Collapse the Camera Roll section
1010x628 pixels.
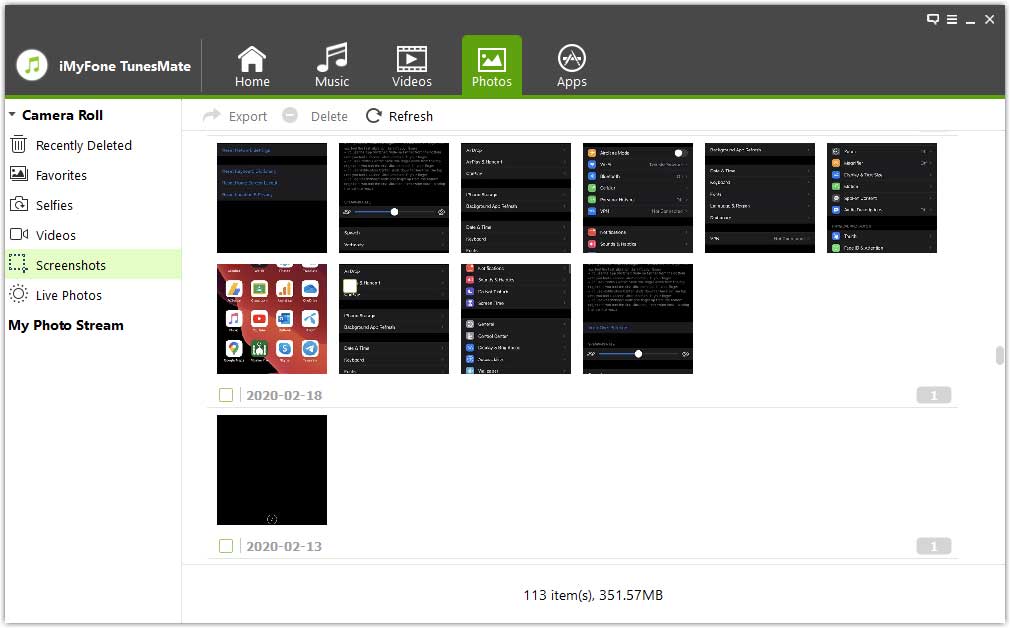pos(11,114)
